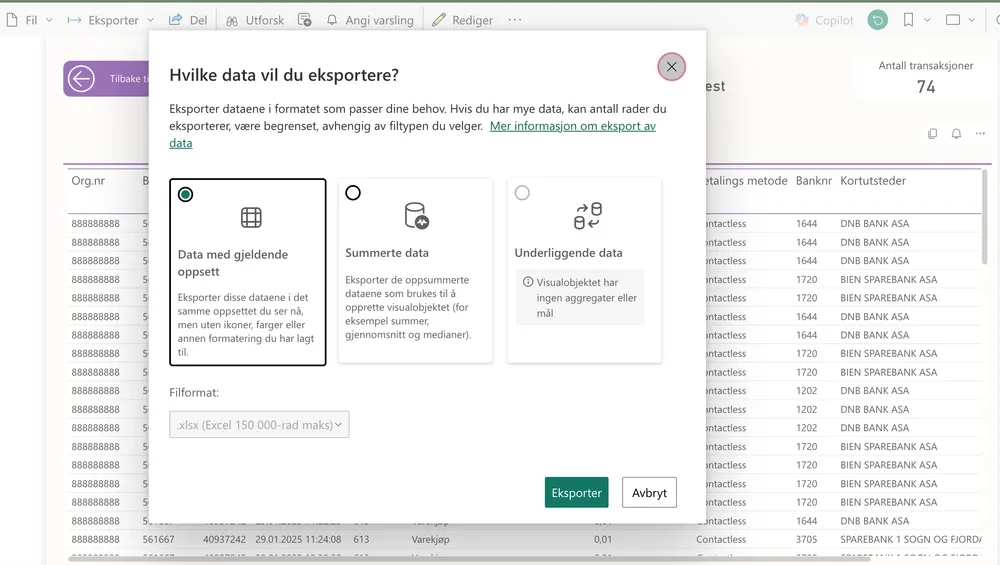
Task: Select the 'Underliggende data' radio button
Action: (522, 193)
